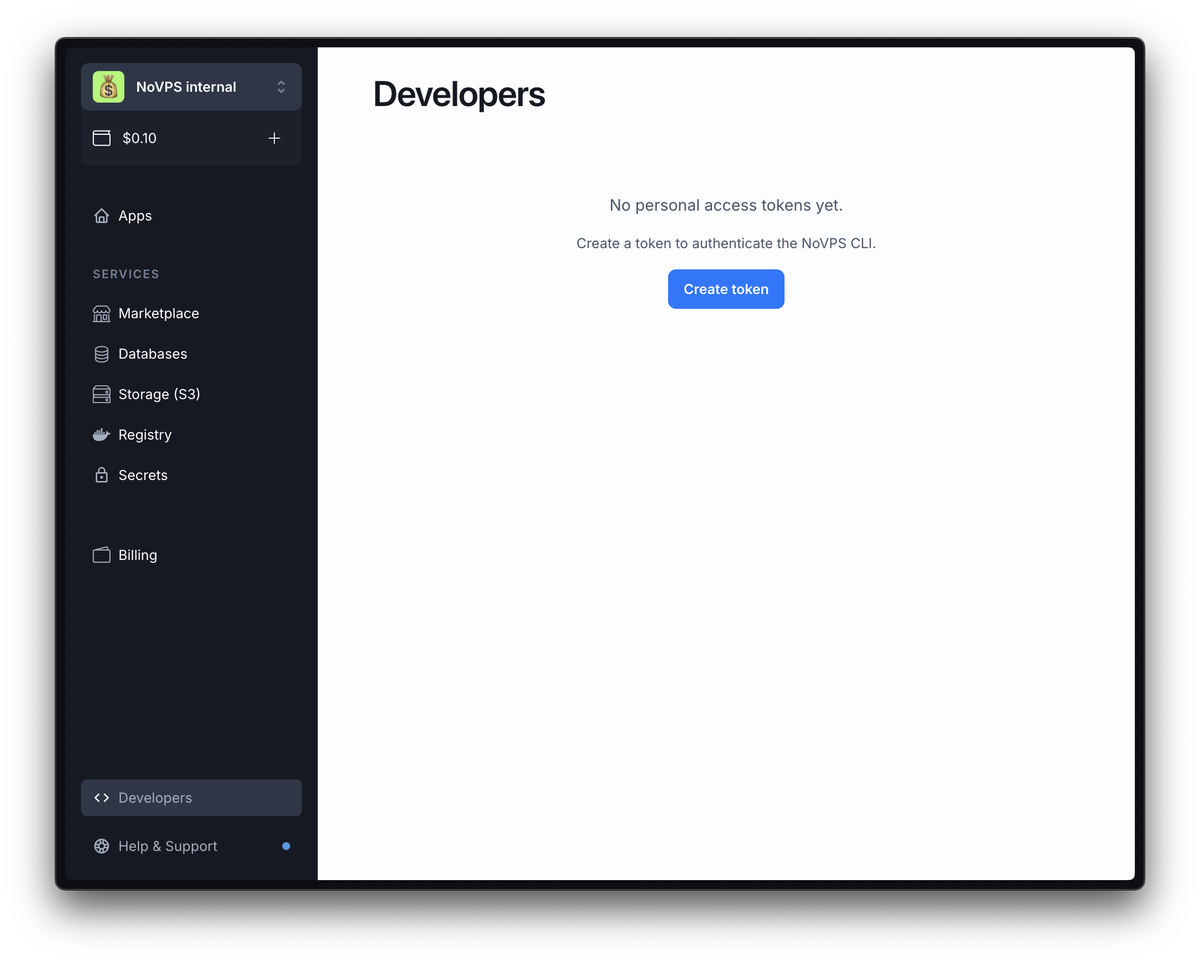Image resolution: width=1200 pixels, height=963 pixels.
Task: Click the money bag workspace avatar
Action: pyautogui.click(x=108, y=87)
